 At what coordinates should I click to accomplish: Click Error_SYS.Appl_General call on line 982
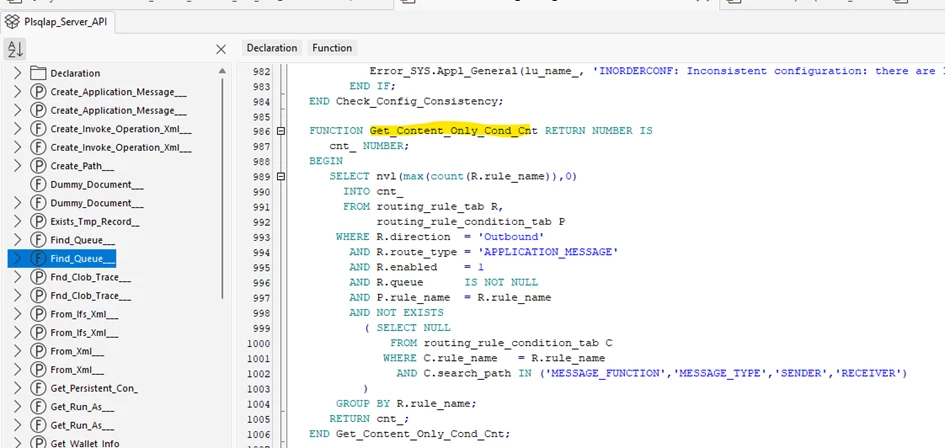click(x=444, y=71)
